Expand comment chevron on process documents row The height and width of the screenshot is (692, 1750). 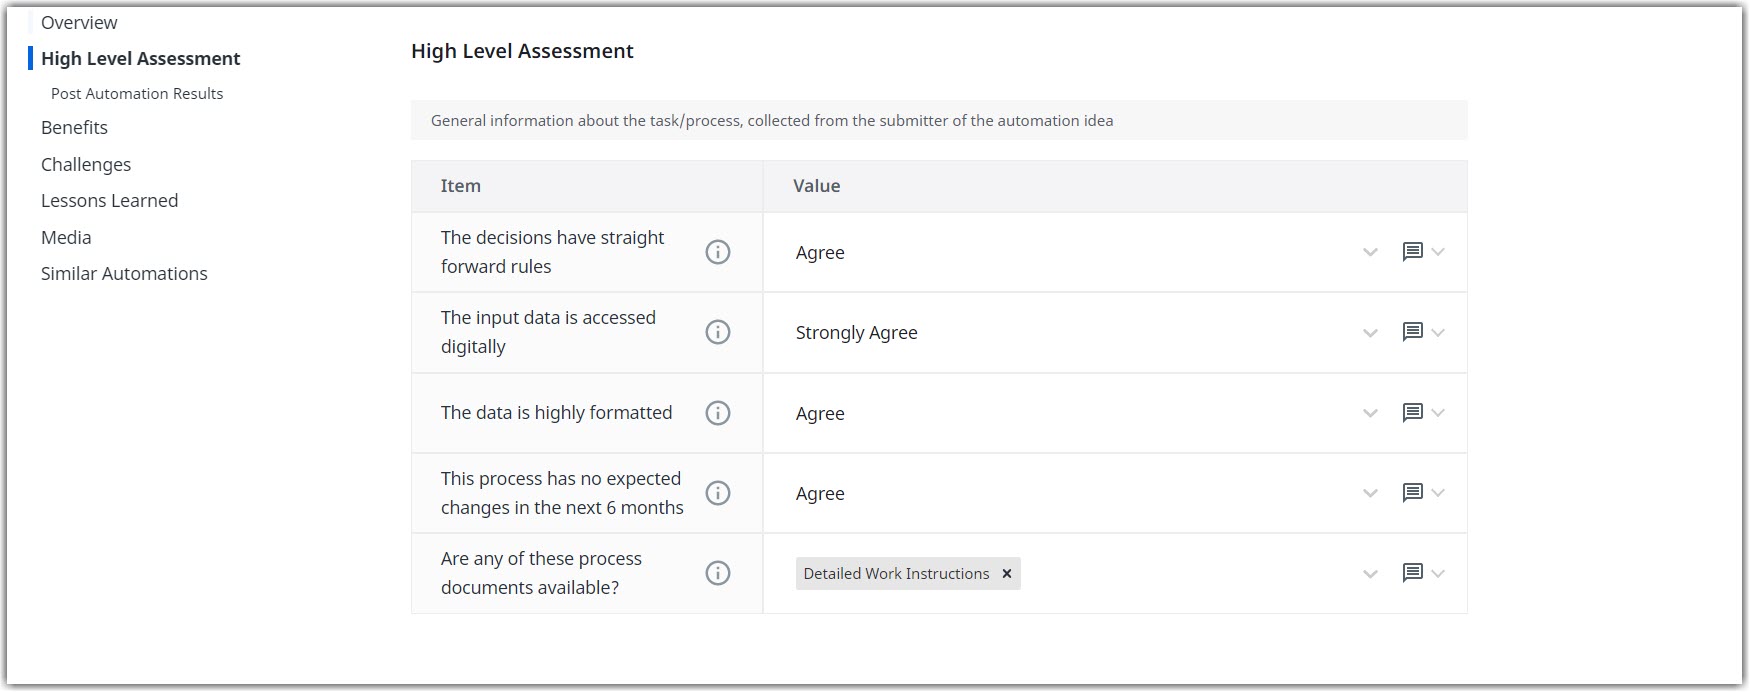coord(1438,573)
